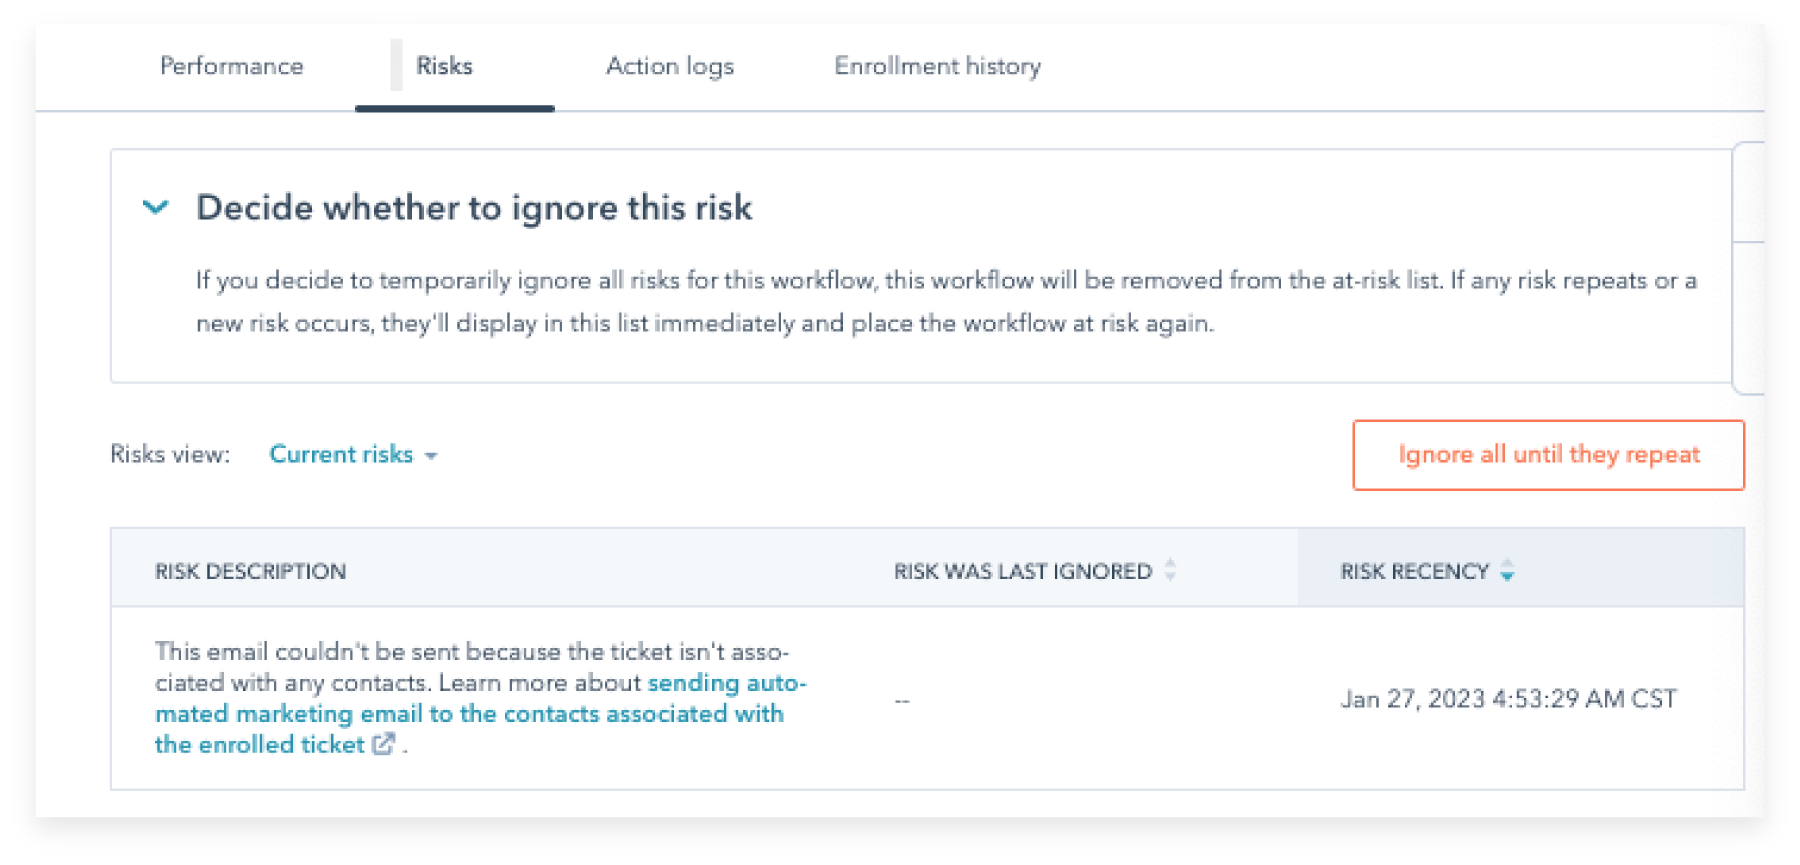Open the Enrollment history tab
Screen dimensions: 1800x865
click(x=937, y=66)
